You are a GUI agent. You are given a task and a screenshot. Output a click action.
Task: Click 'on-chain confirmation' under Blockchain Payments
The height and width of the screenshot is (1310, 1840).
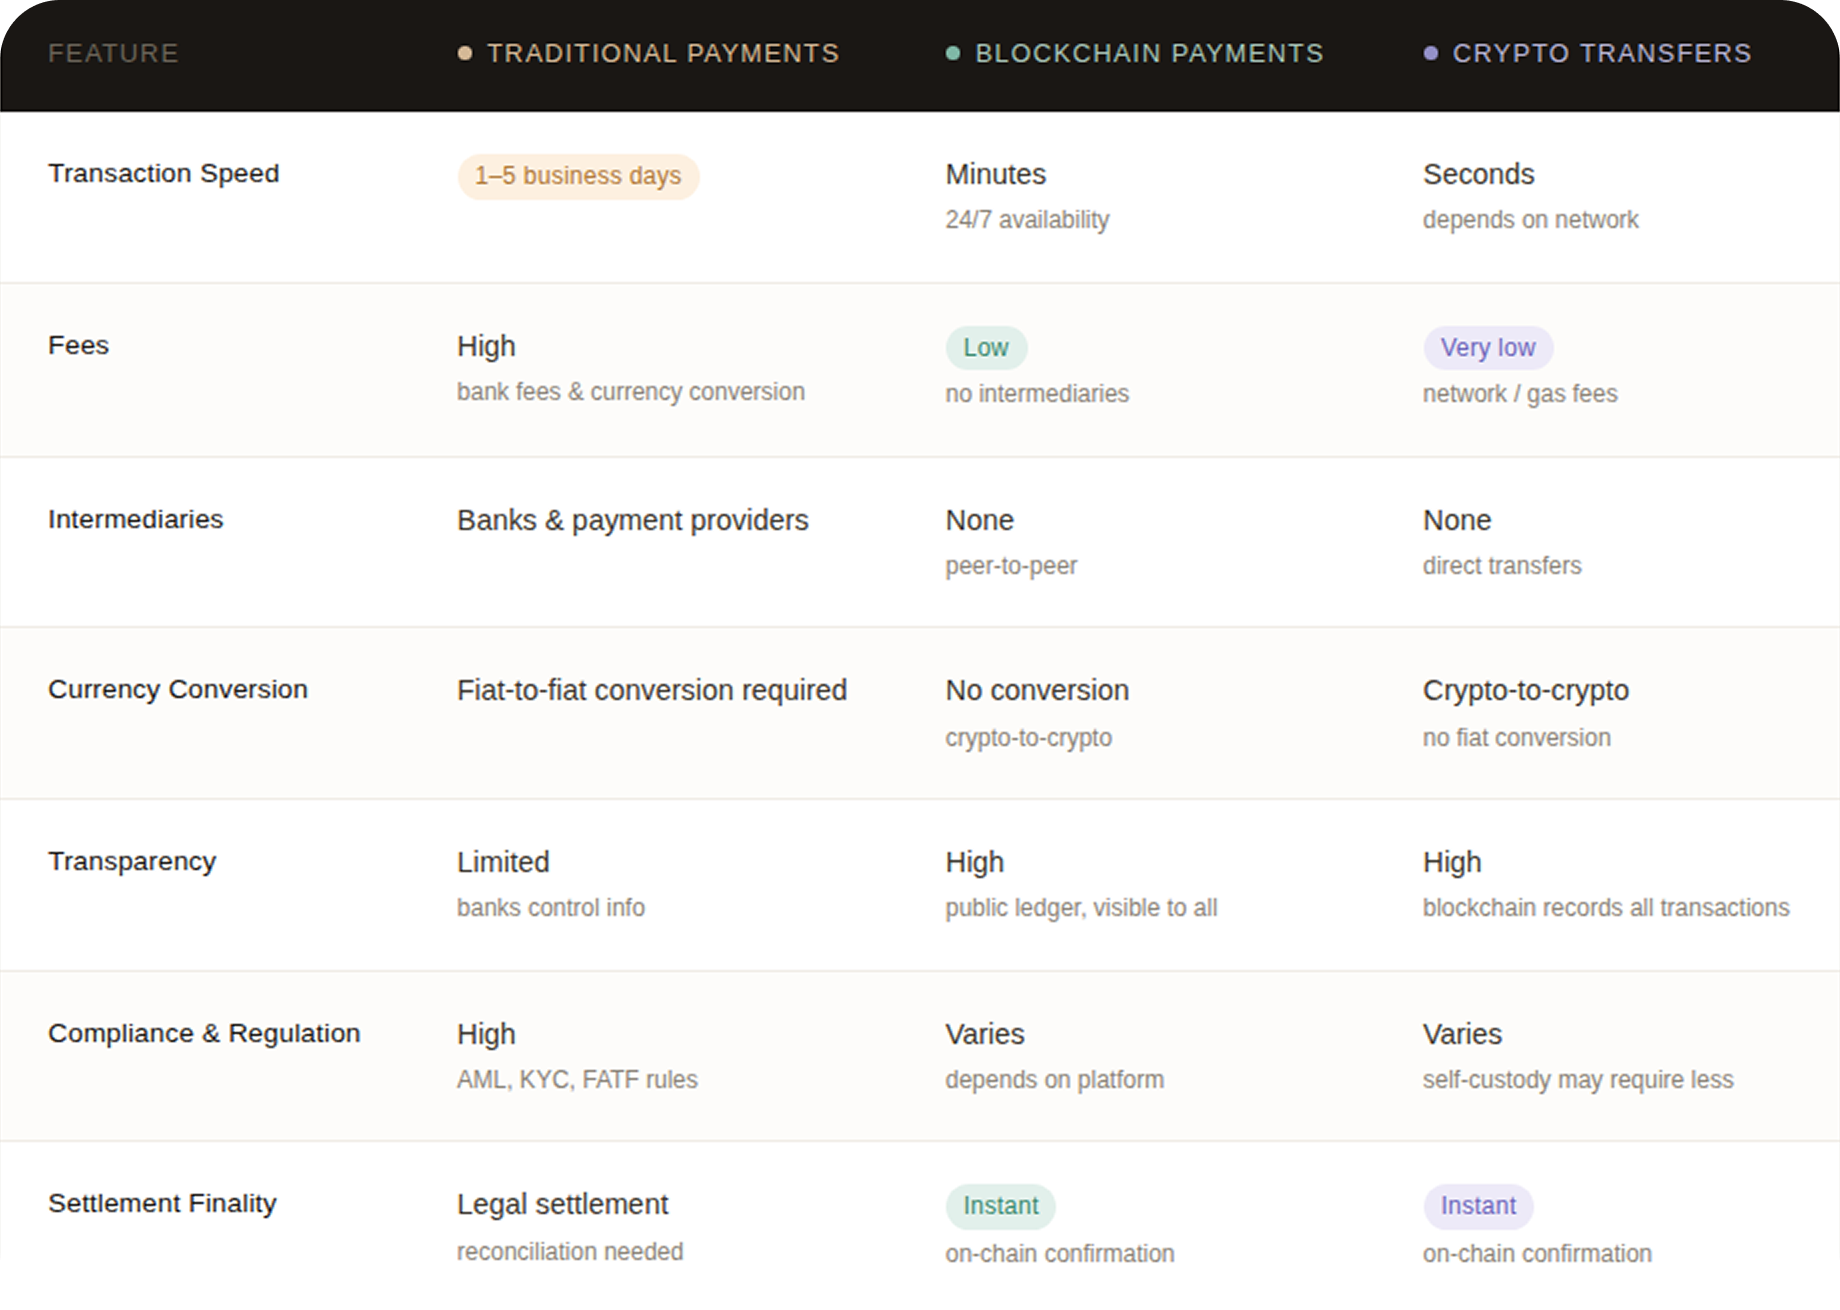point(1060,1254)
